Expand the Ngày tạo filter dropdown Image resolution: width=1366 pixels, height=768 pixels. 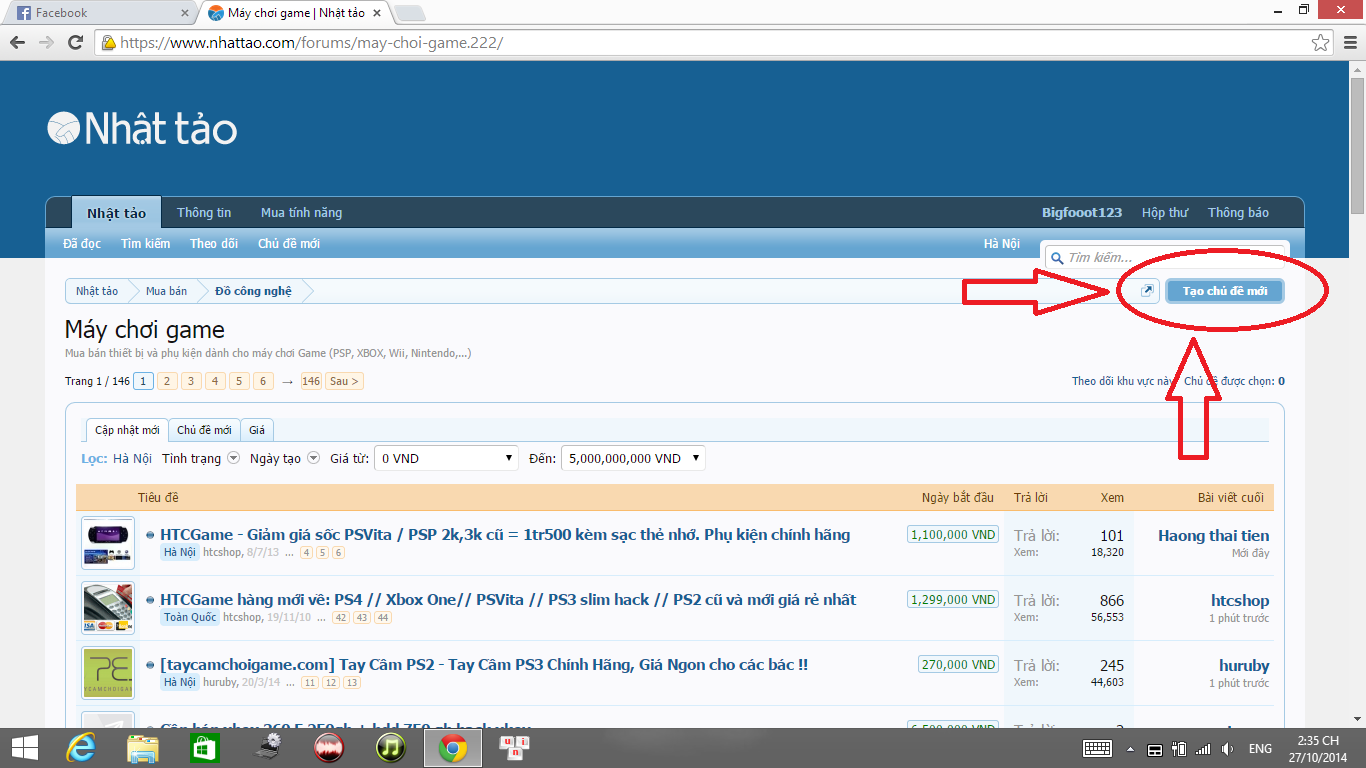pyautogui.click(x=313, y=458)
